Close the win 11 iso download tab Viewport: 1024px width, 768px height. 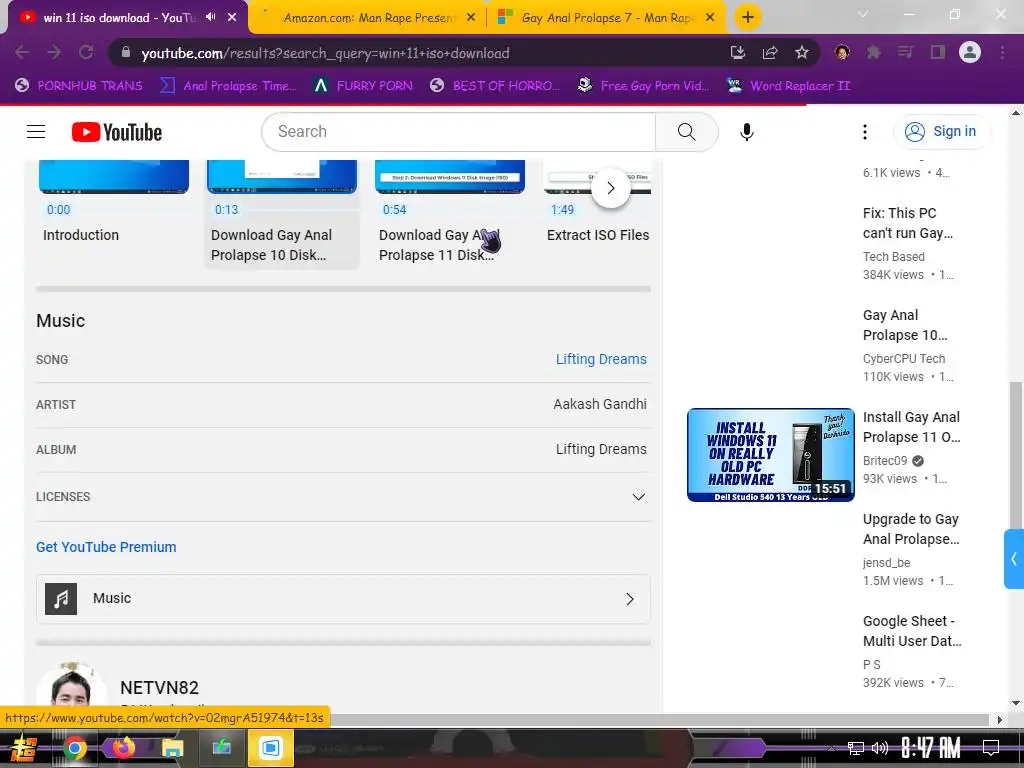[x=232, y=18]
